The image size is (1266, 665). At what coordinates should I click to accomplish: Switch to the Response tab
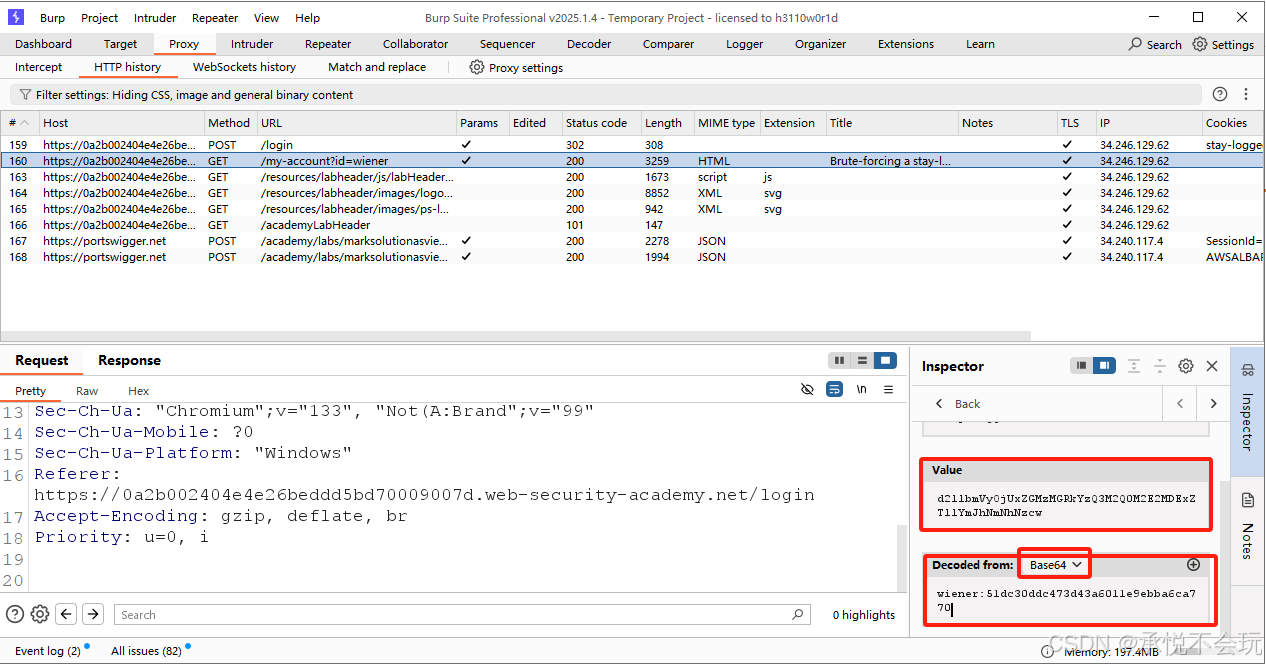[x=129, y=360]
